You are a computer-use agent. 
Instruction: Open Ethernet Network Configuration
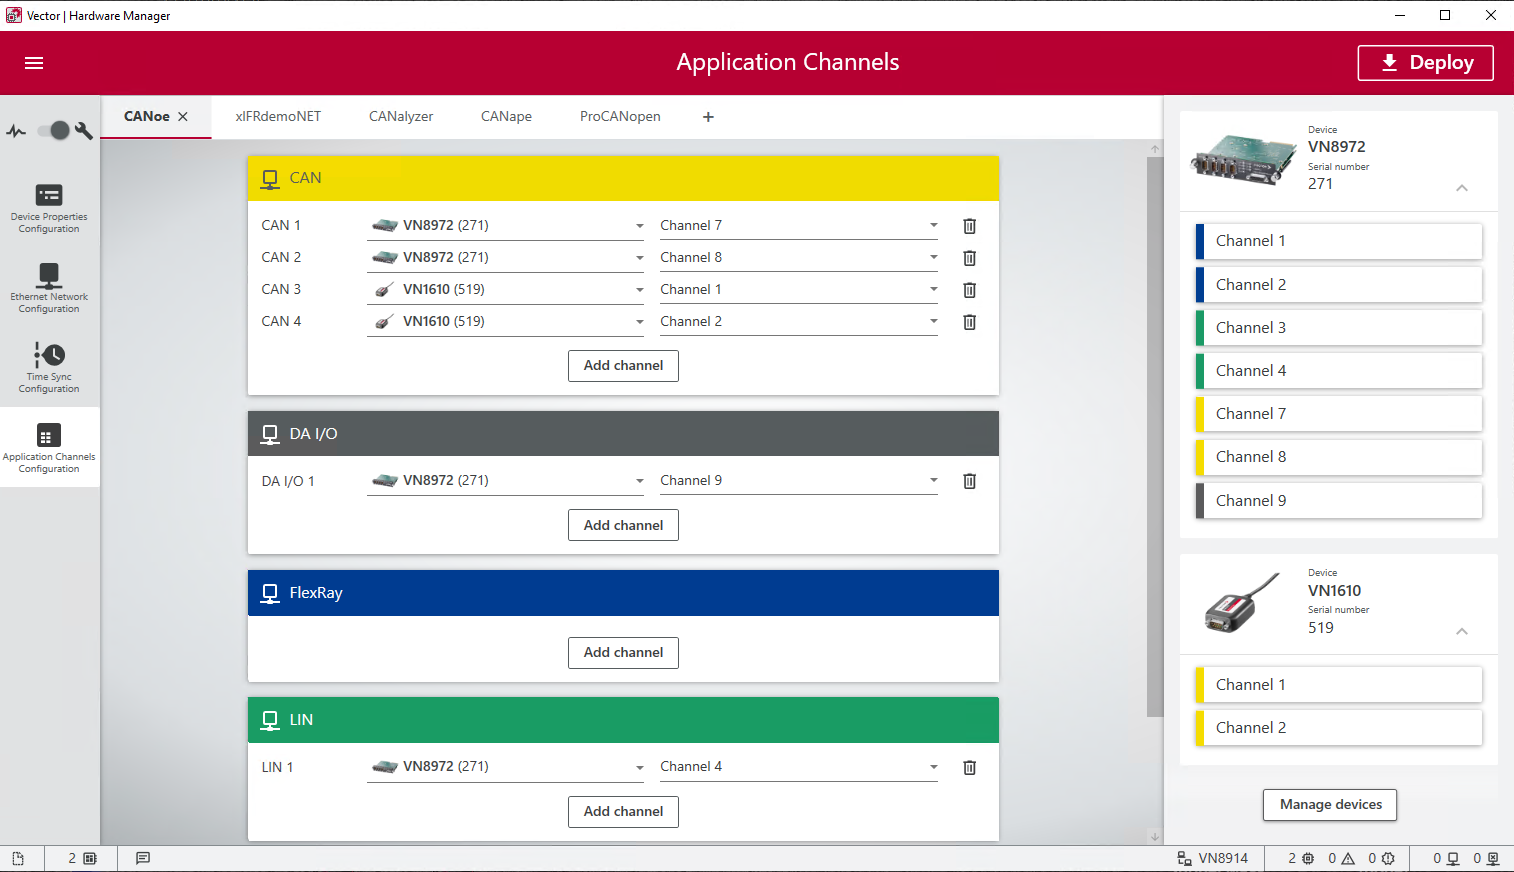point(49,288)
